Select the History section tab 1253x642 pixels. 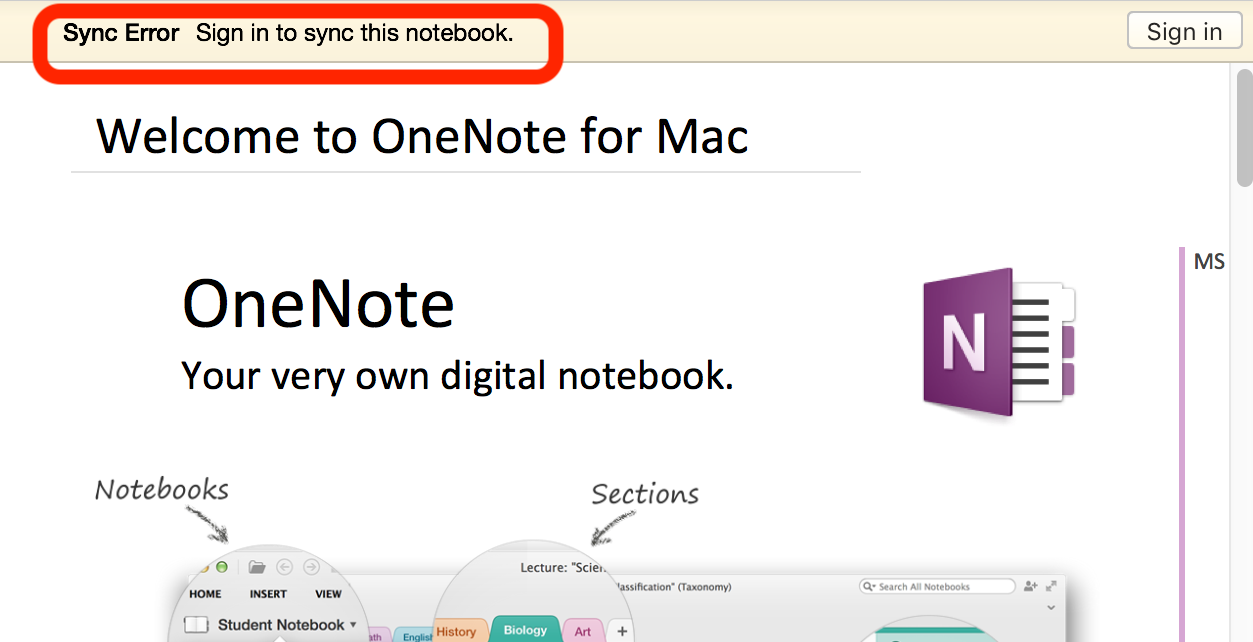coord(457,630)
